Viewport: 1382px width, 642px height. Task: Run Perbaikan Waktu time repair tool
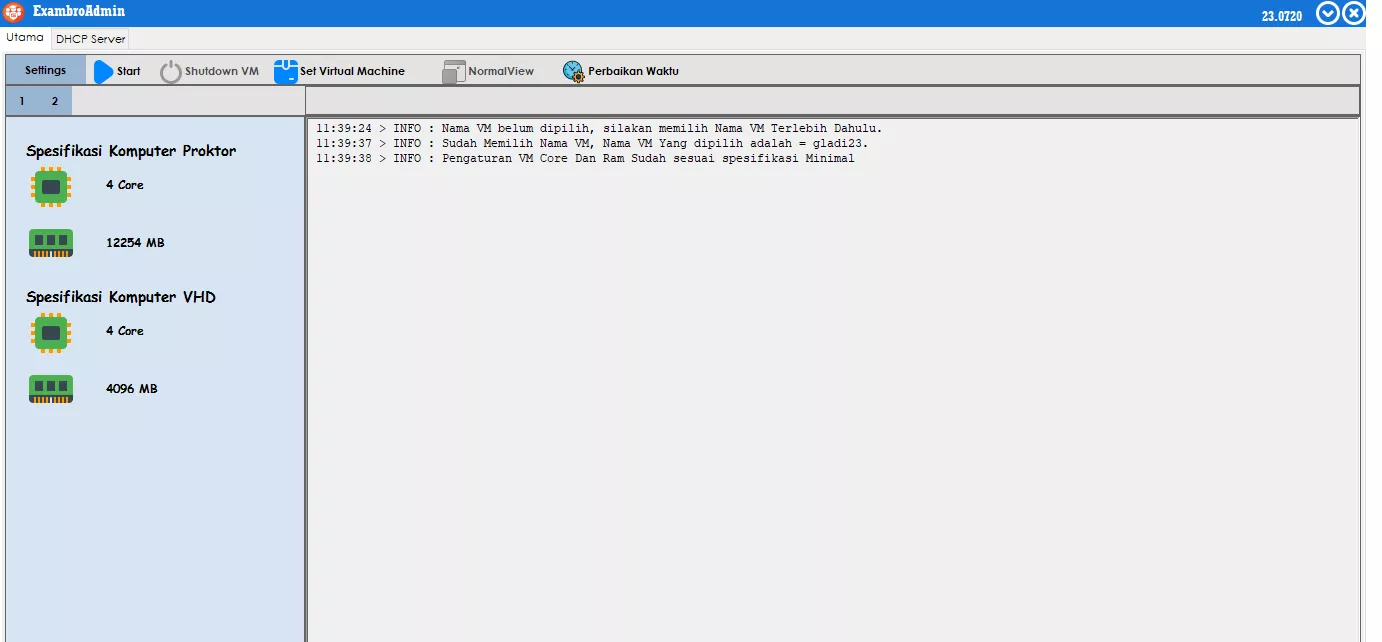click(573, 71)
